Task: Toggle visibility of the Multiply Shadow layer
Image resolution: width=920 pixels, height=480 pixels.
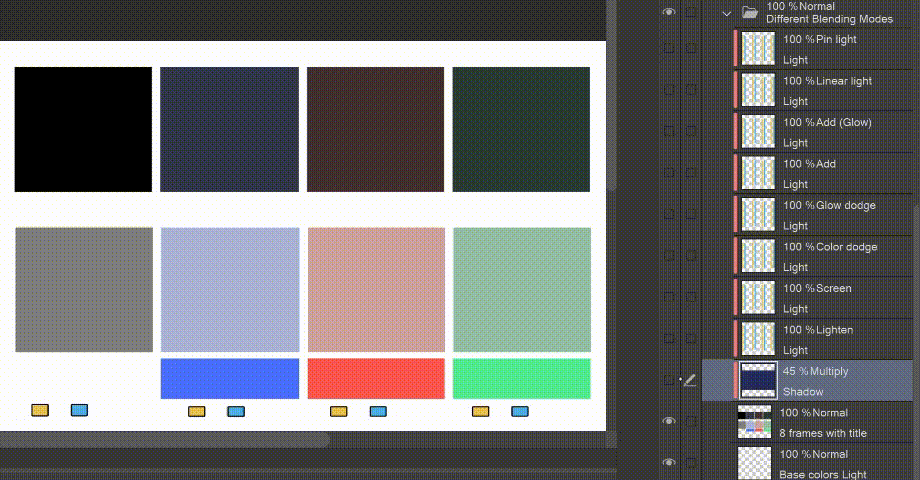Action: point(669,380)
